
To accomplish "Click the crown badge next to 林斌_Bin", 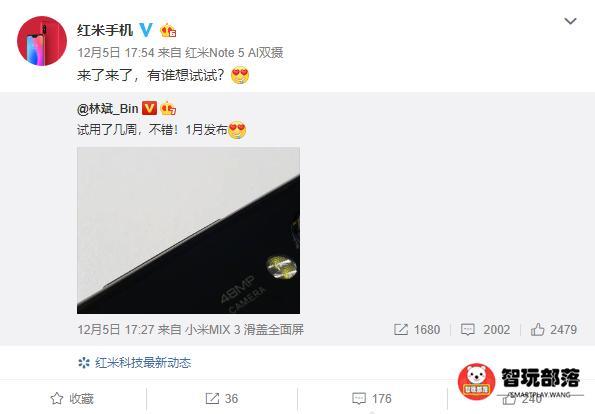I will (168, 109).
